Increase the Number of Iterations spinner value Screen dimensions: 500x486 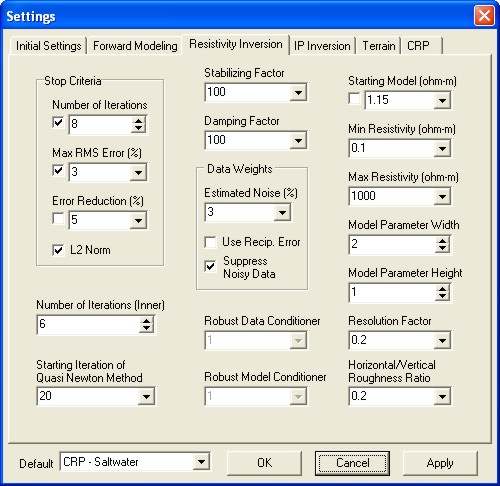138,120
